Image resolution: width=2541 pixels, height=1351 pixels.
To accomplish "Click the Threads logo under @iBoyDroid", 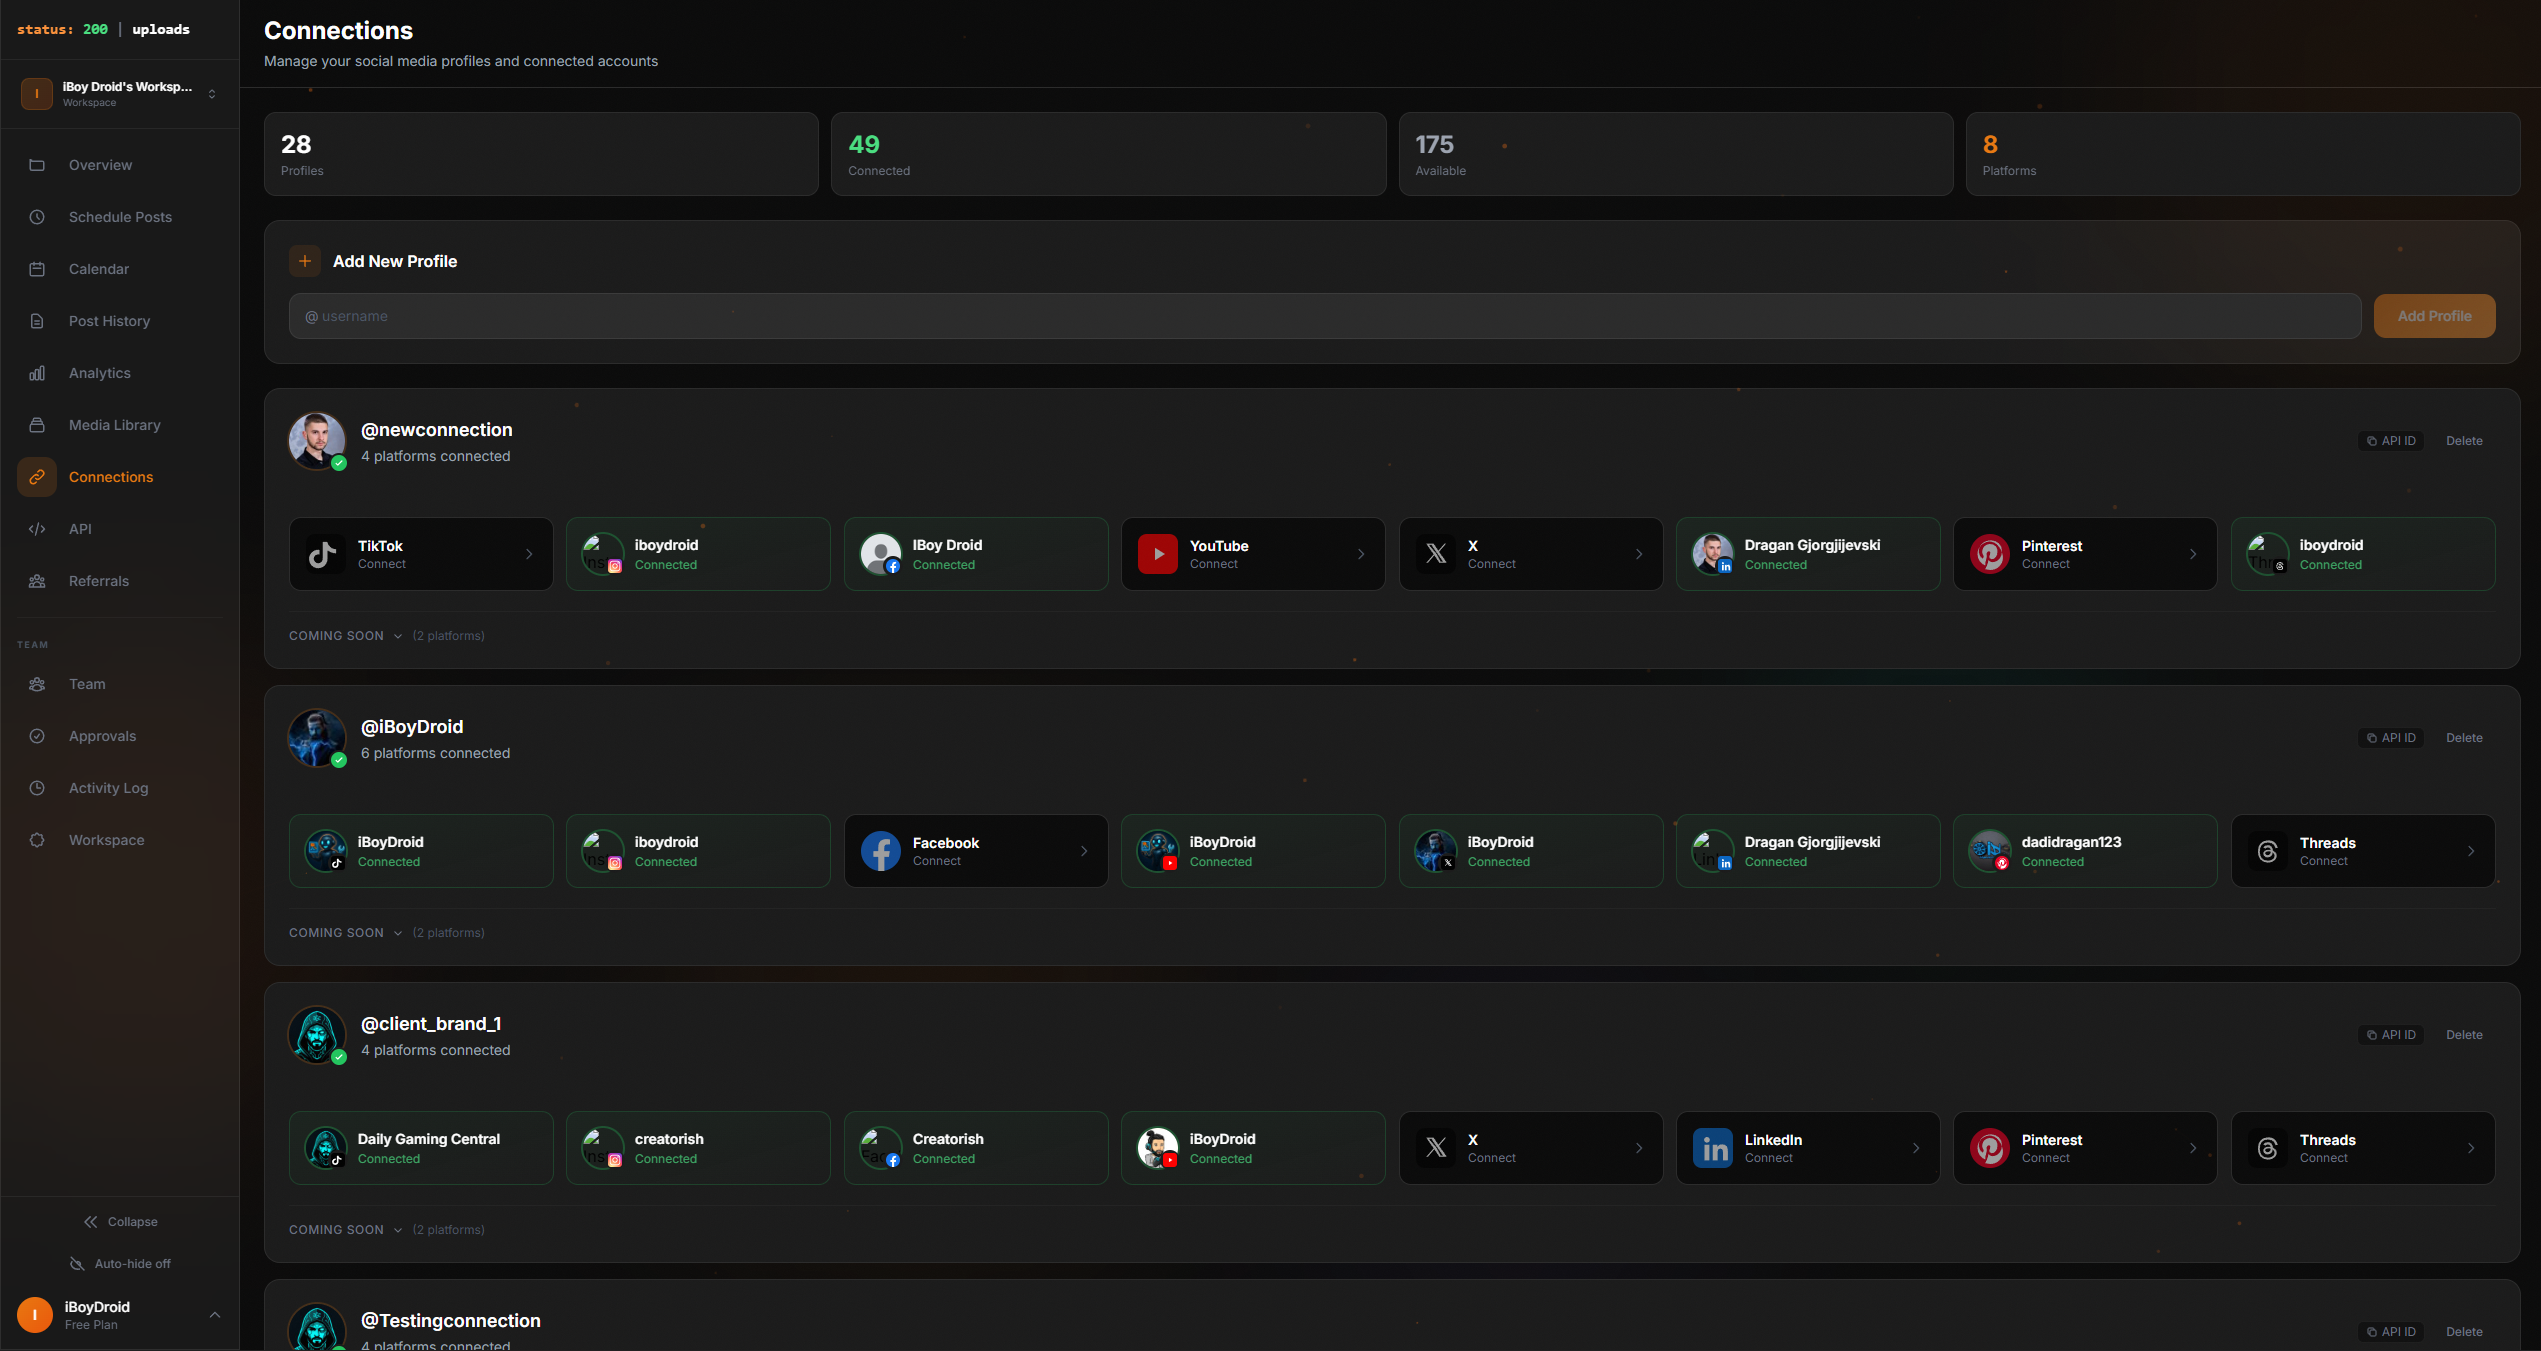I will click(2268, 851).
